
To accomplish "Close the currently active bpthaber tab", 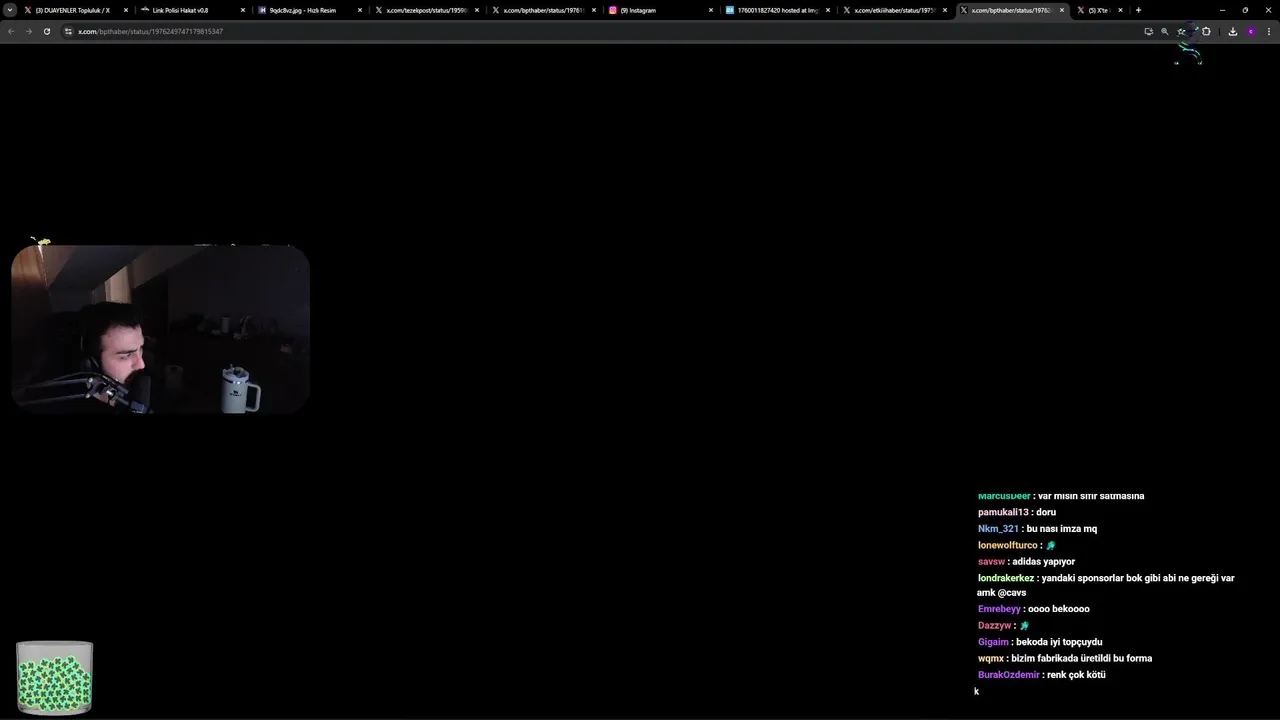I will tap(1062, 10).
